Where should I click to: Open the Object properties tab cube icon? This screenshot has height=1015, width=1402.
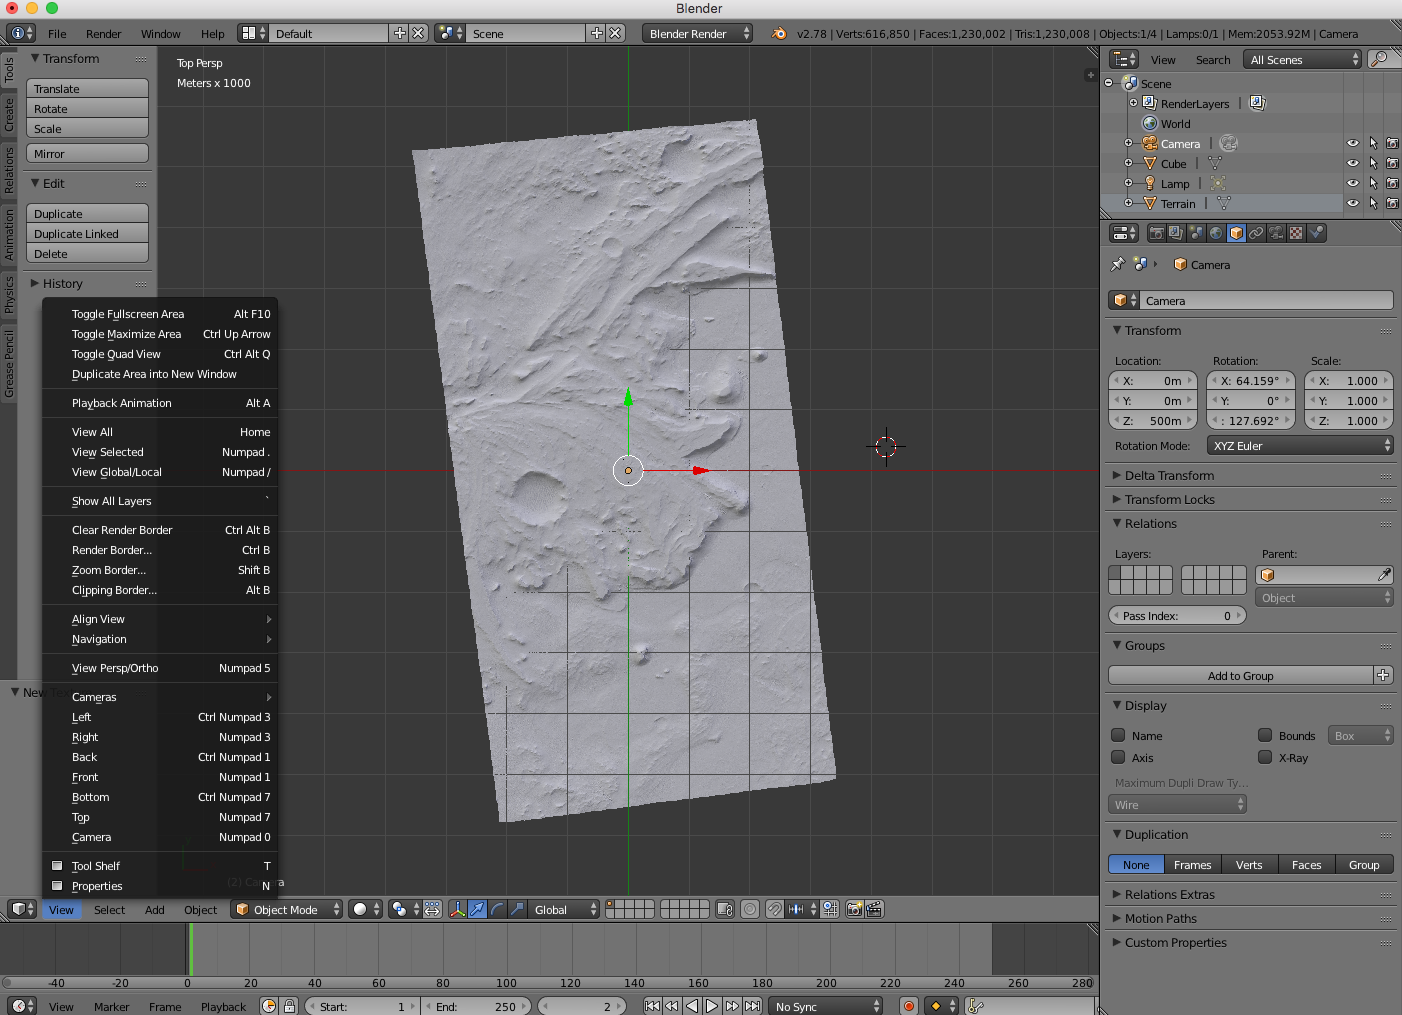(x=1236, y=233)
